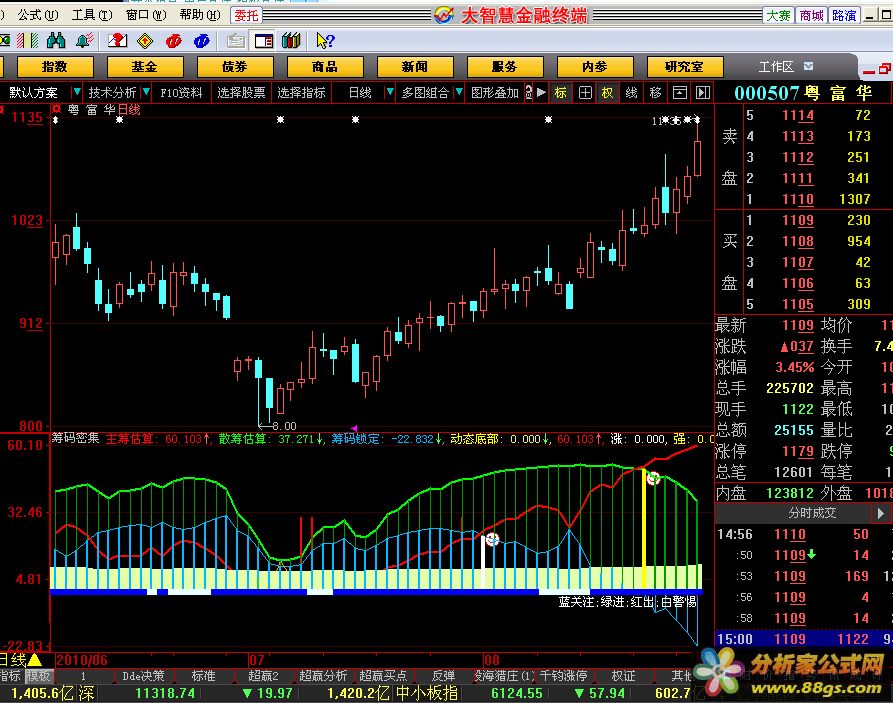This screenshot has height=703, width=893.
Task: Open the red question mark envelope icon
Action: click(x=117, y=40)
